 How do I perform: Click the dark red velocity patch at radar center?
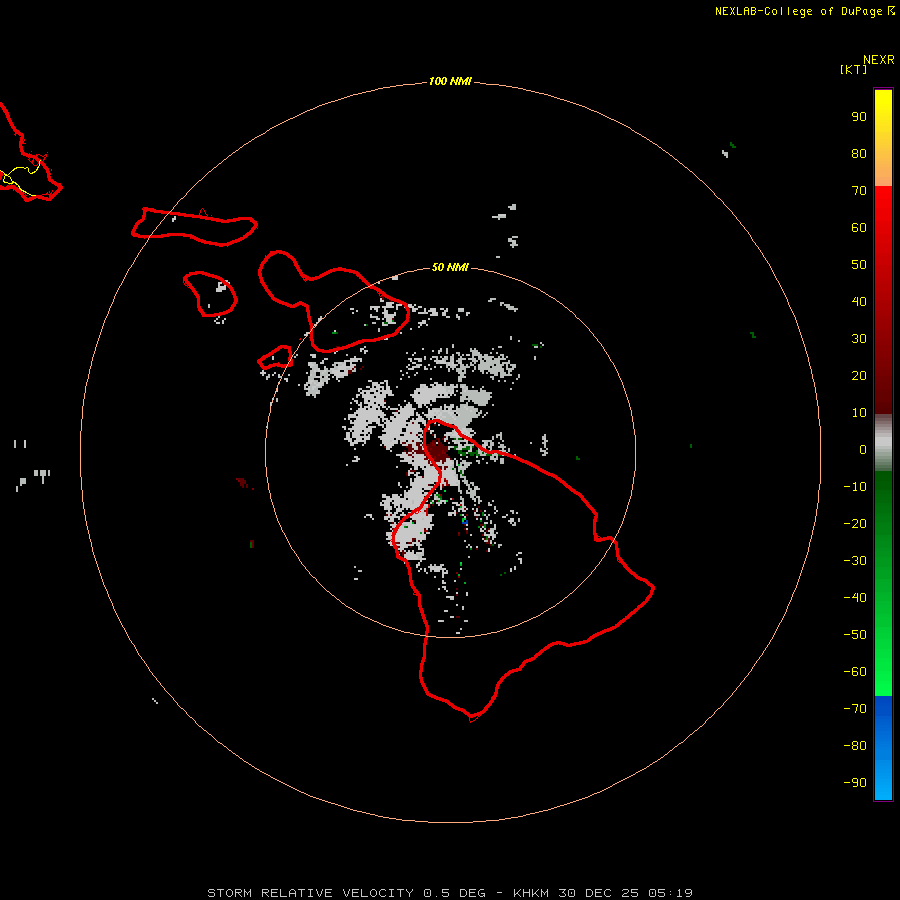click(x=435, y=449)
